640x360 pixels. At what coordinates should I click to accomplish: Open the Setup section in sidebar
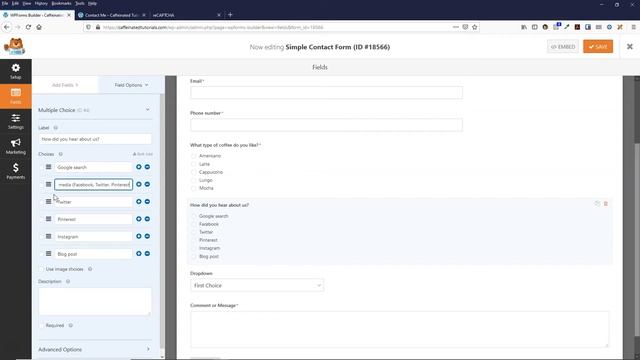coord(16,71)
